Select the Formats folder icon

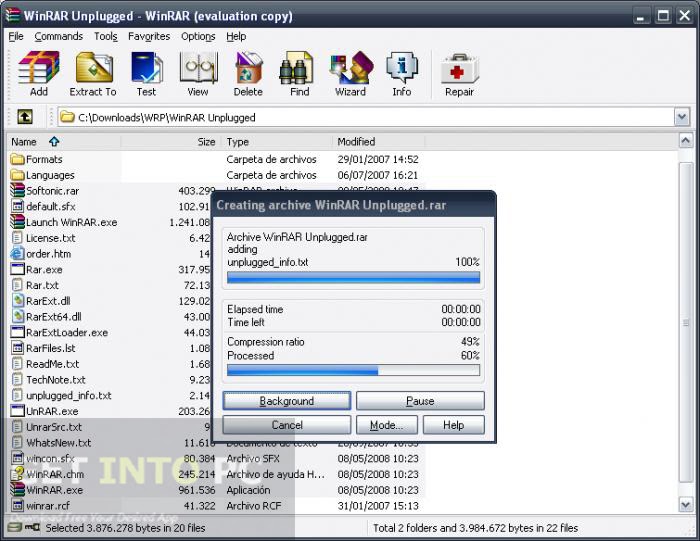[x=17, y=159]
